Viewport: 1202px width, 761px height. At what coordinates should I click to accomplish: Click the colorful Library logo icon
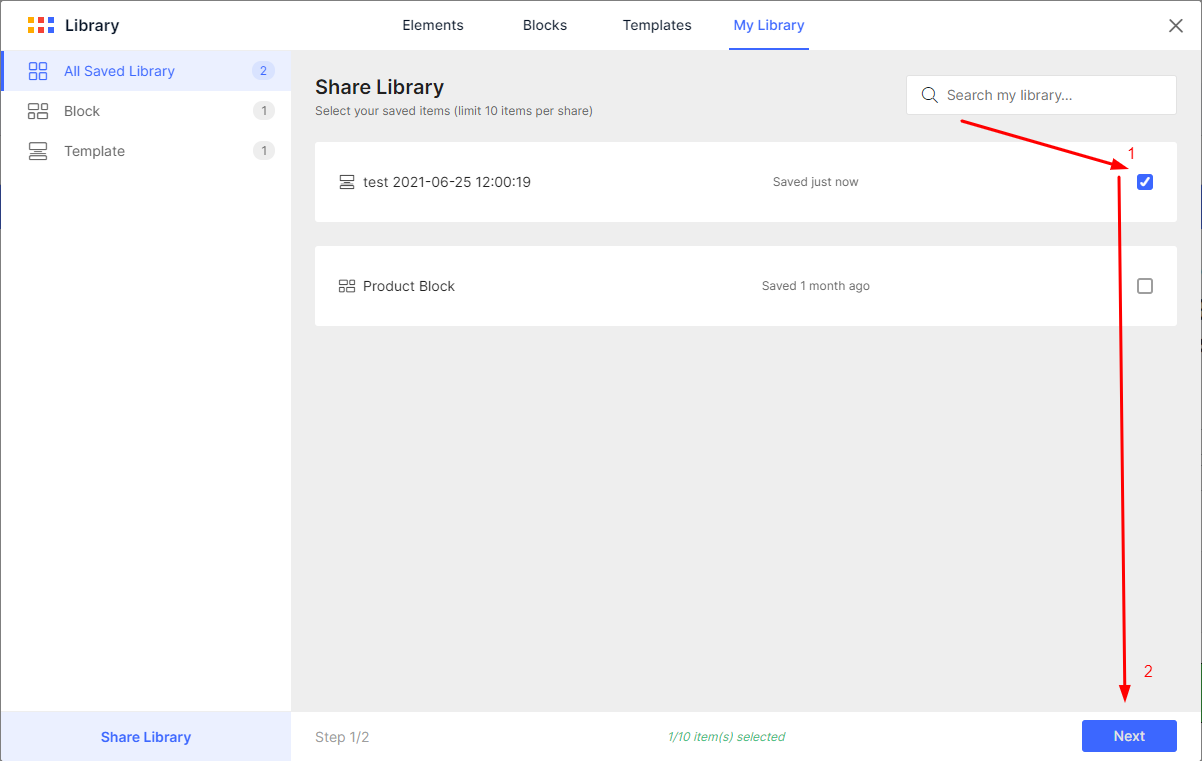(41, 25)
